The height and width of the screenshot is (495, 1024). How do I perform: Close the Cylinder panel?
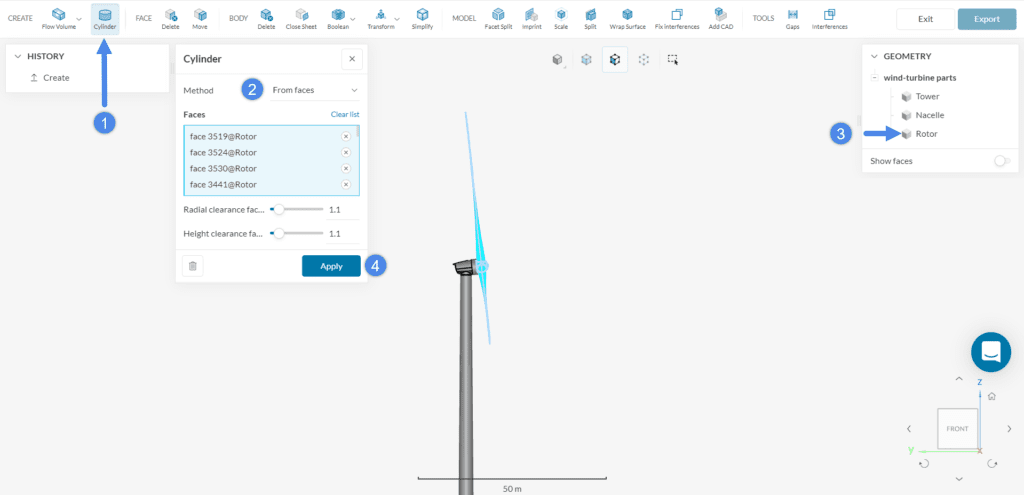tap(352, 59)
